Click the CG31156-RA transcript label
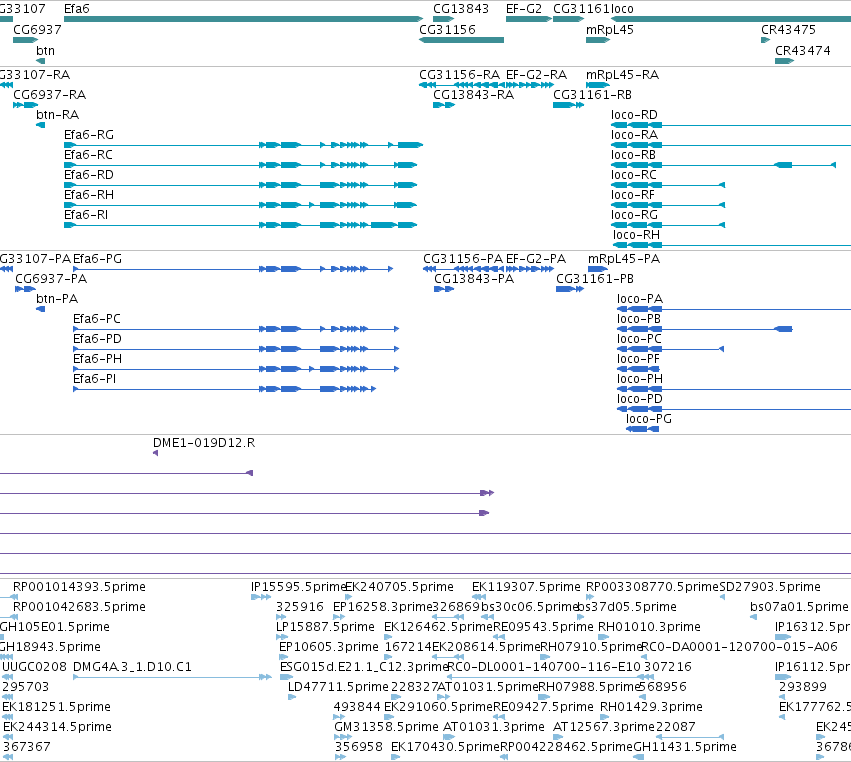Viewport: 851px width, 762px height. 460,75
